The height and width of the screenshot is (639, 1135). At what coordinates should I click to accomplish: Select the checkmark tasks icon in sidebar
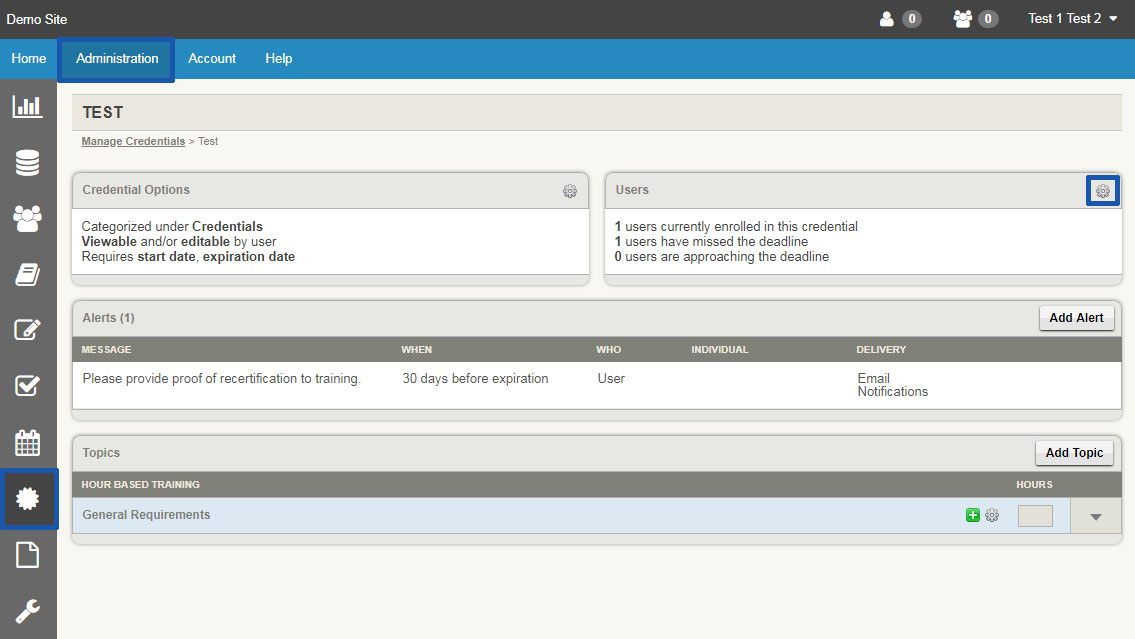click(x=27, y=386)
